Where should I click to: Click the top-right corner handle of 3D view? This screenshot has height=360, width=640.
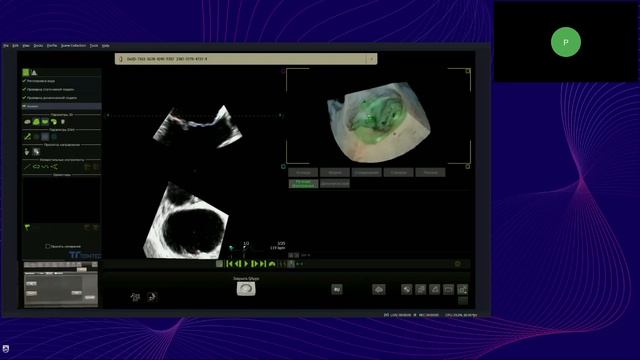pos(468,71)
